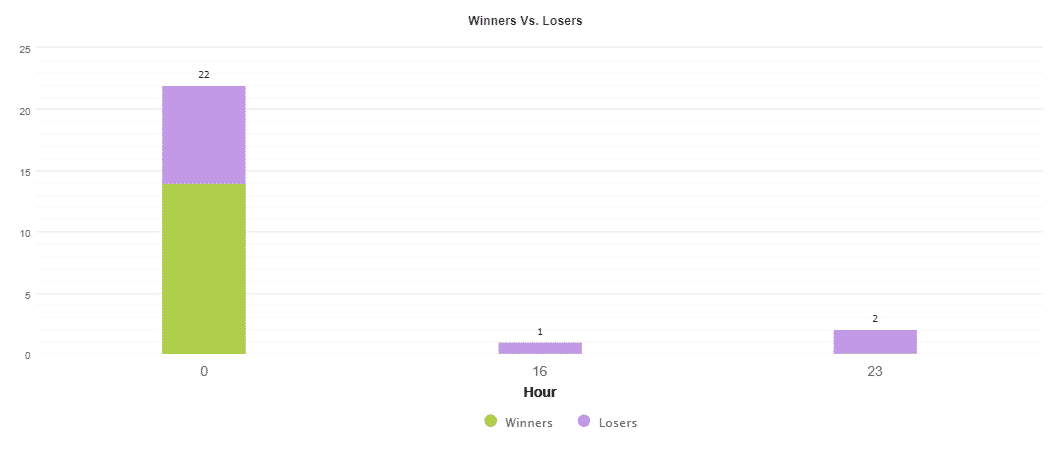The width and height of the screenshot is (1054, 453).
Task: Click the x-axis label 0
Action: point(204,371)
